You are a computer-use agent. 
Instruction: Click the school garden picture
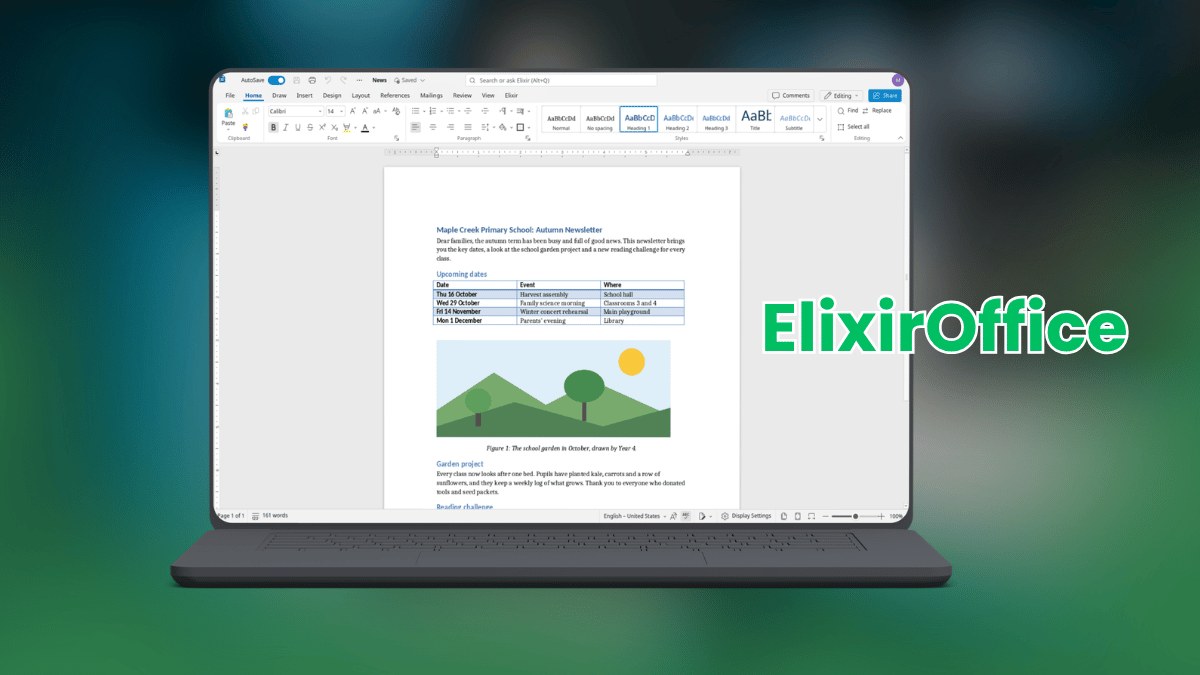tap(553, 388)
